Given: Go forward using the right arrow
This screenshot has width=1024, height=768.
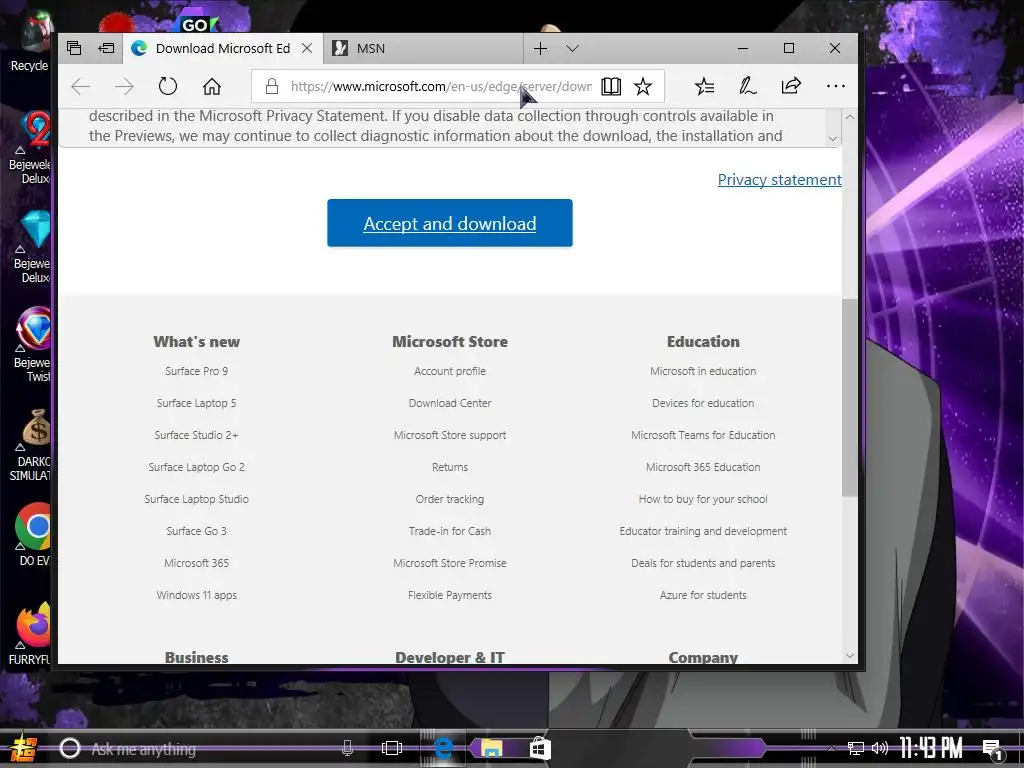Looking at the screenshot, I should pos(124,86).
